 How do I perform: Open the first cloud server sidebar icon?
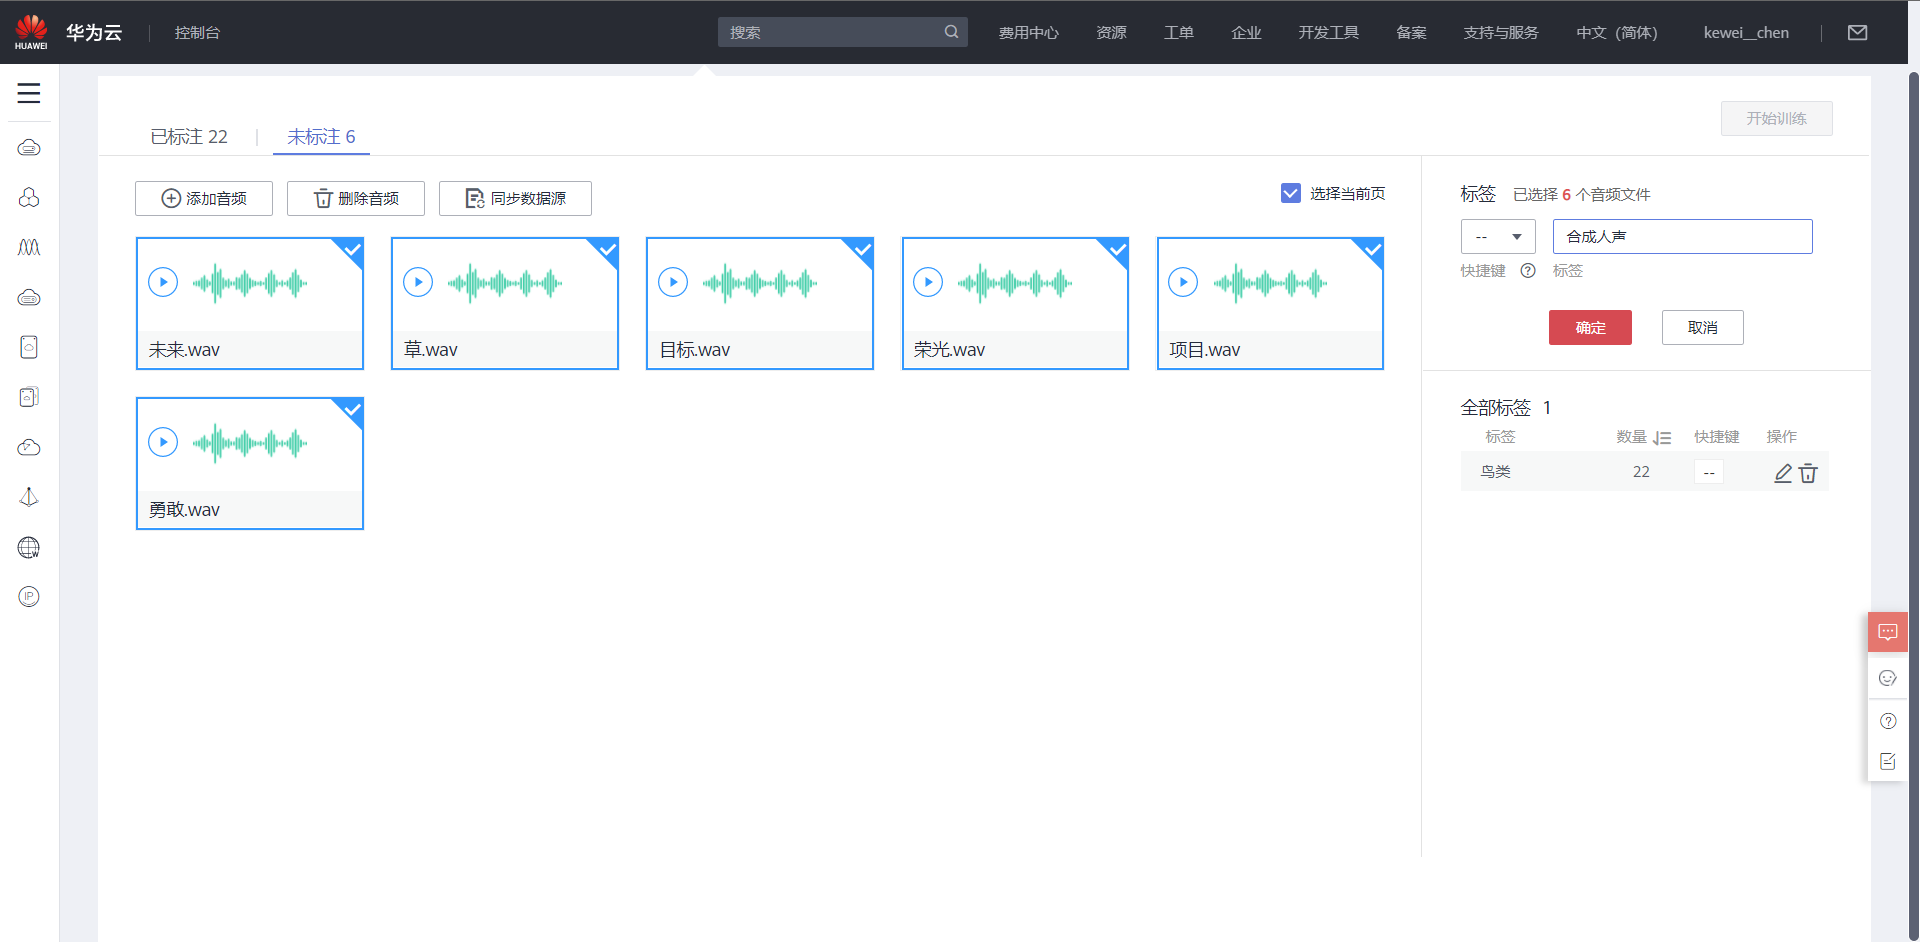[x=29, y=148]
